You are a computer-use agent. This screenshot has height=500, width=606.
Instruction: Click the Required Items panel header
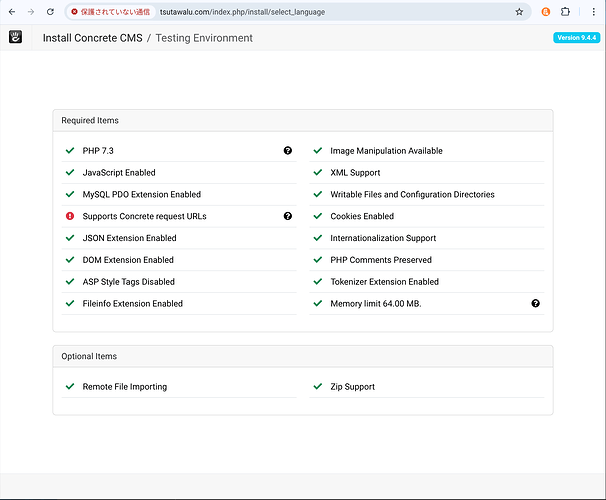[x=302, y=120]
